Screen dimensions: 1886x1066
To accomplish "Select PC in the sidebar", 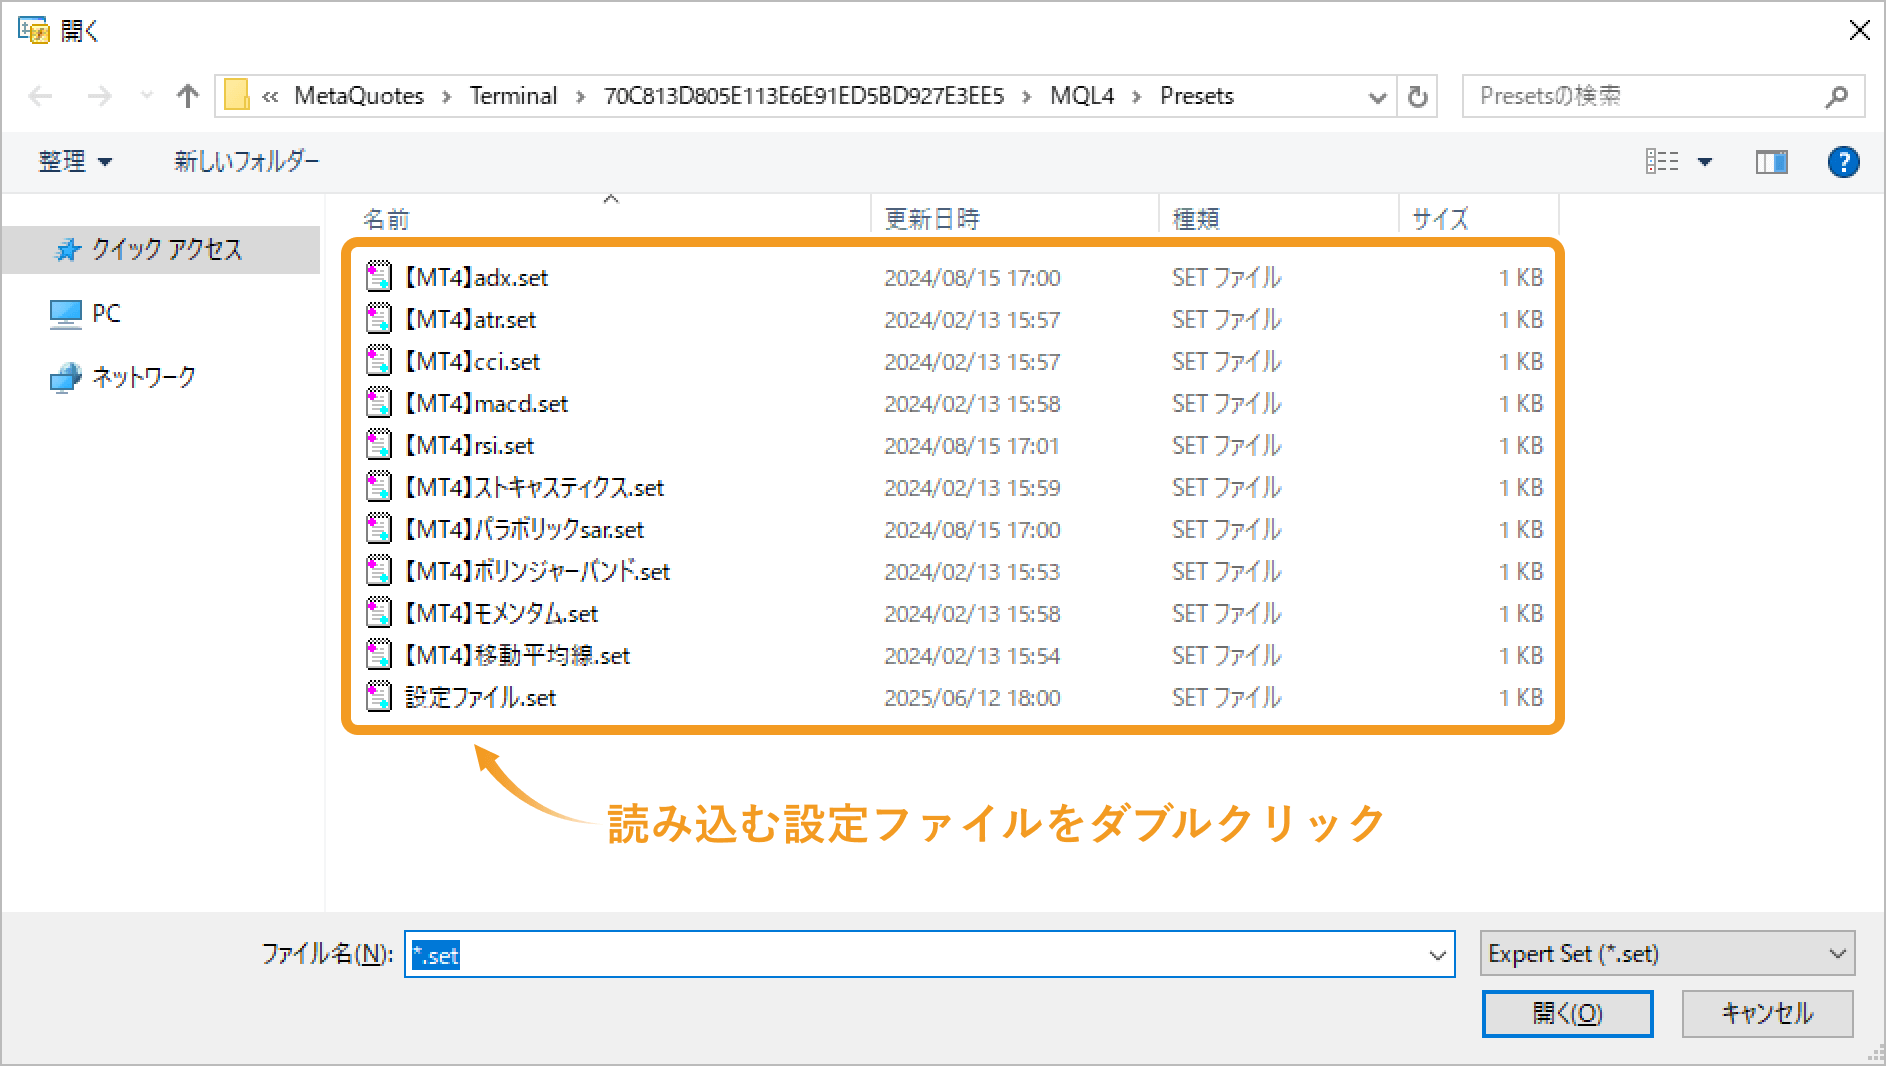I will [103, 313].
